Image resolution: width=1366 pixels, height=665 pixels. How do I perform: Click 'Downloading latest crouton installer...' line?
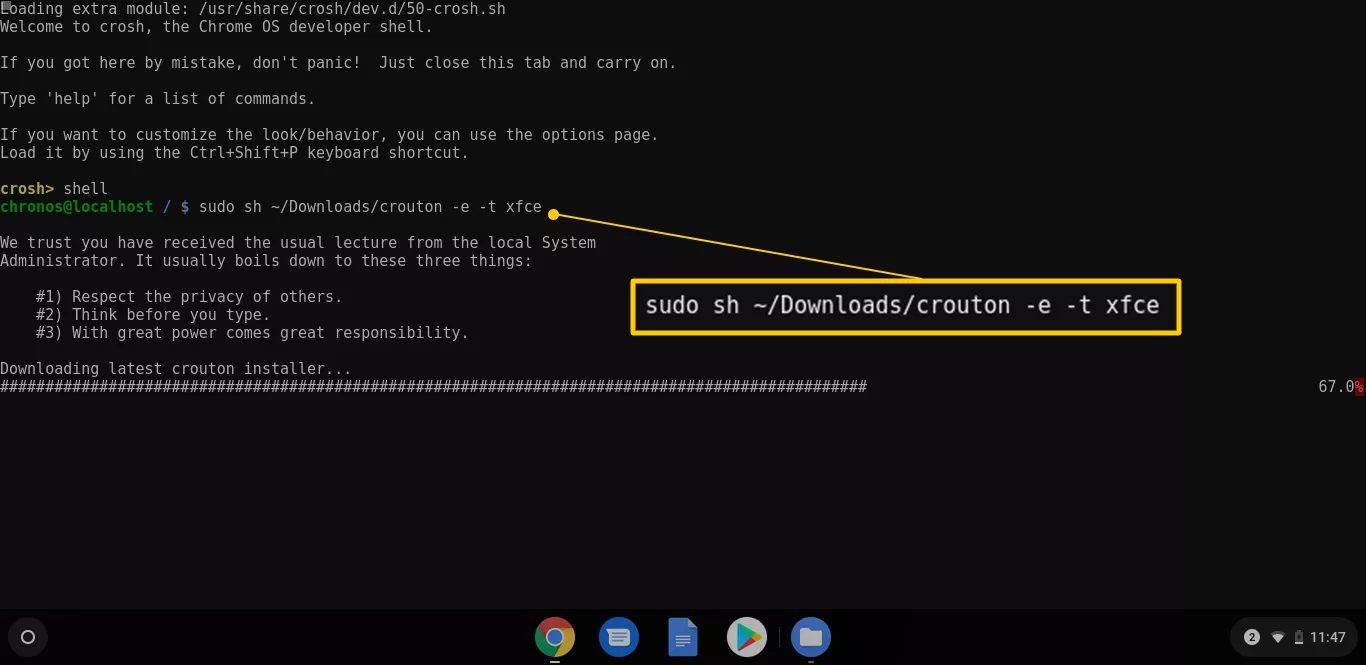(176, 369)
